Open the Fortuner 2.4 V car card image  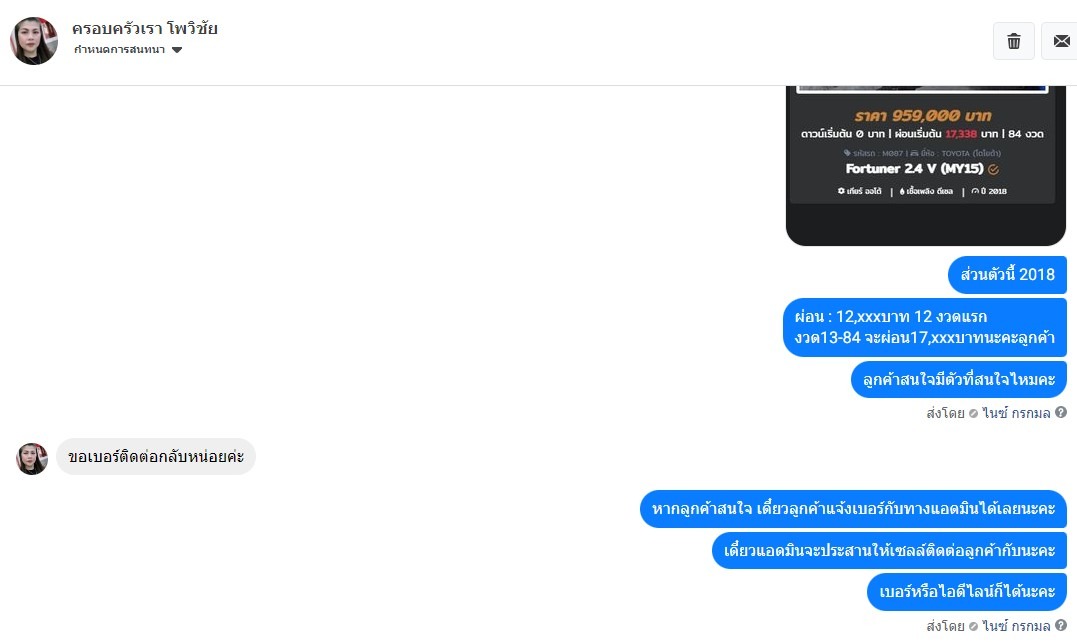(926, 165)
